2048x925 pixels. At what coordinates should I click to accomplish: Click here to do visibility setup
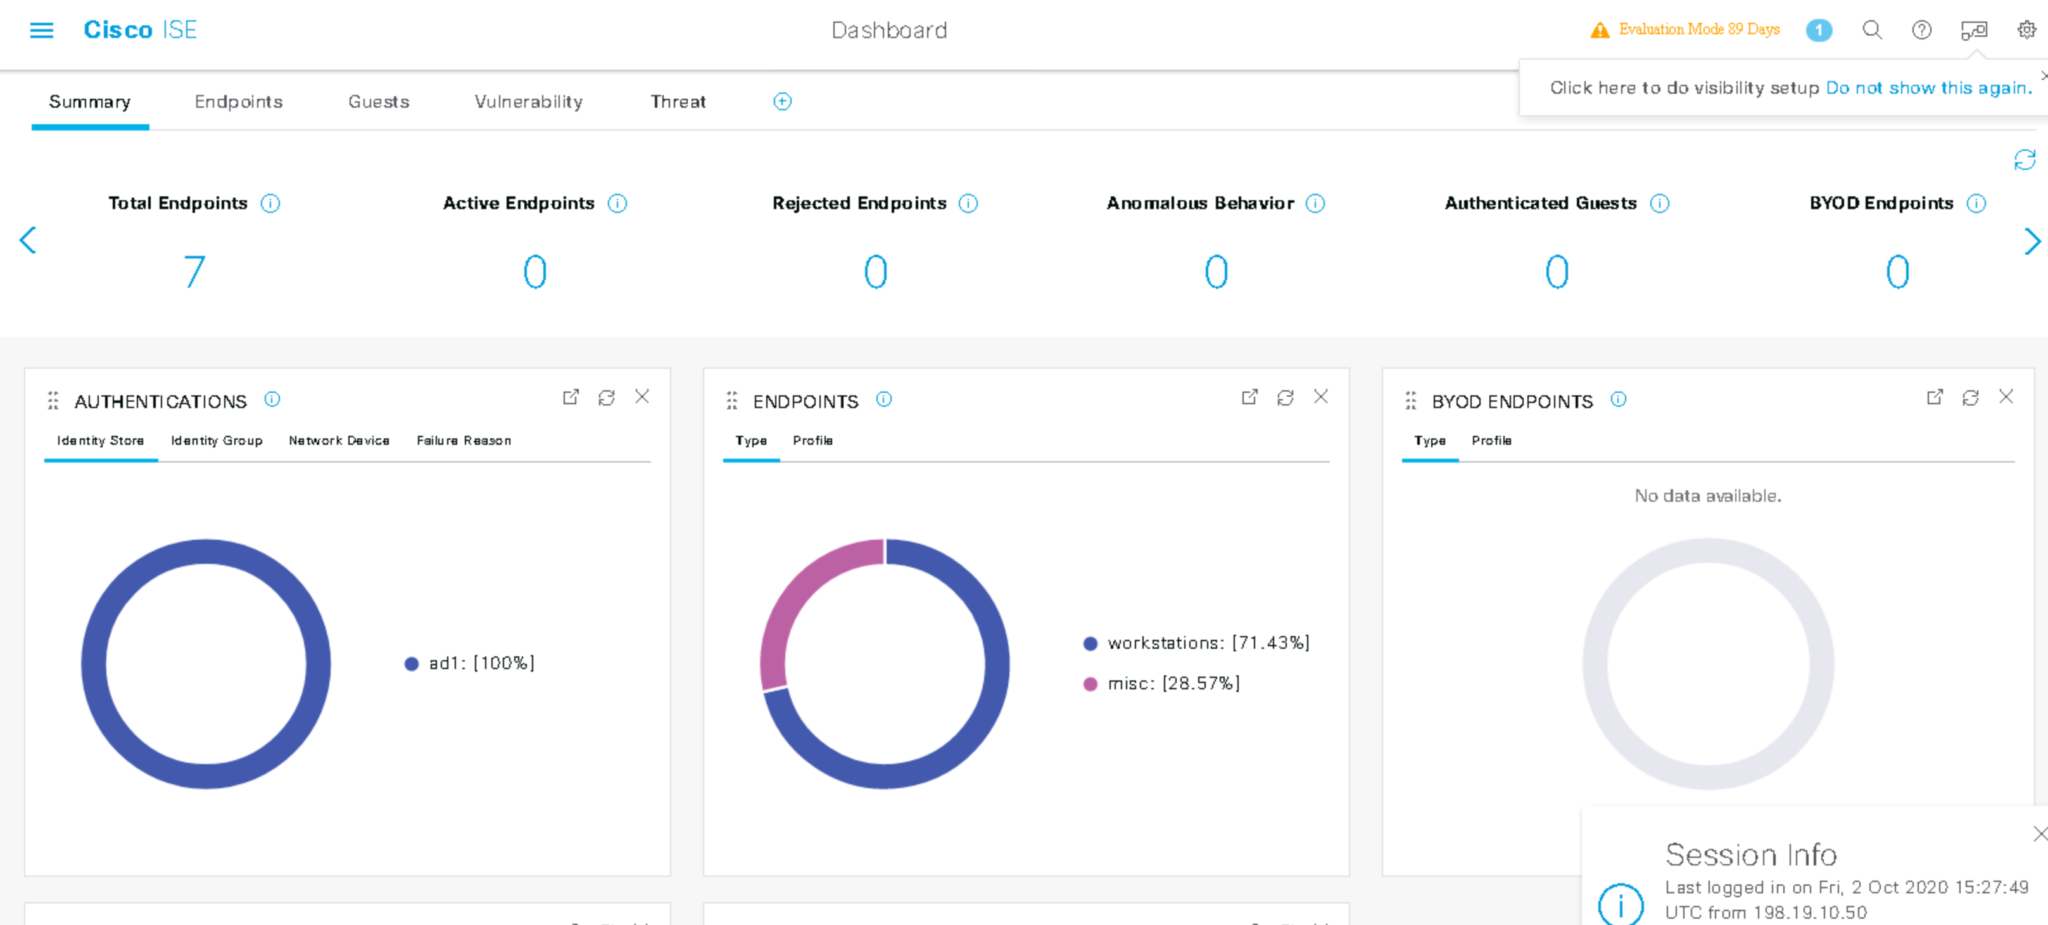coord(1683,87)
